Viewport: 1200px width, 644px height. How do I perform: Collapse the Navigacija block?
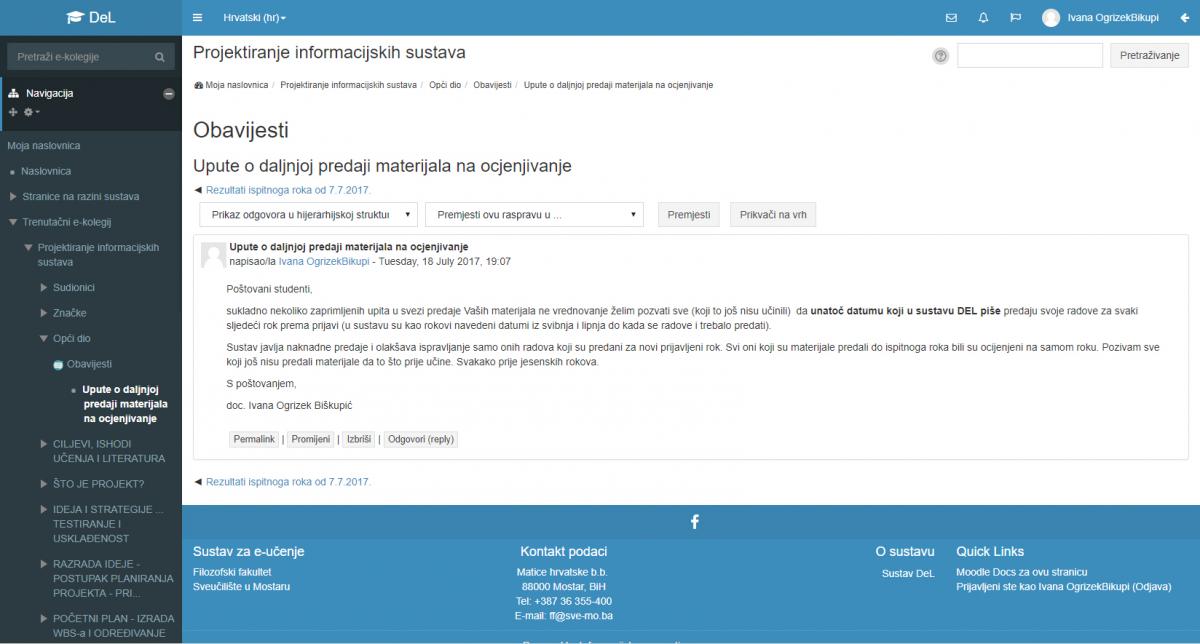click(x=168, y=94)
